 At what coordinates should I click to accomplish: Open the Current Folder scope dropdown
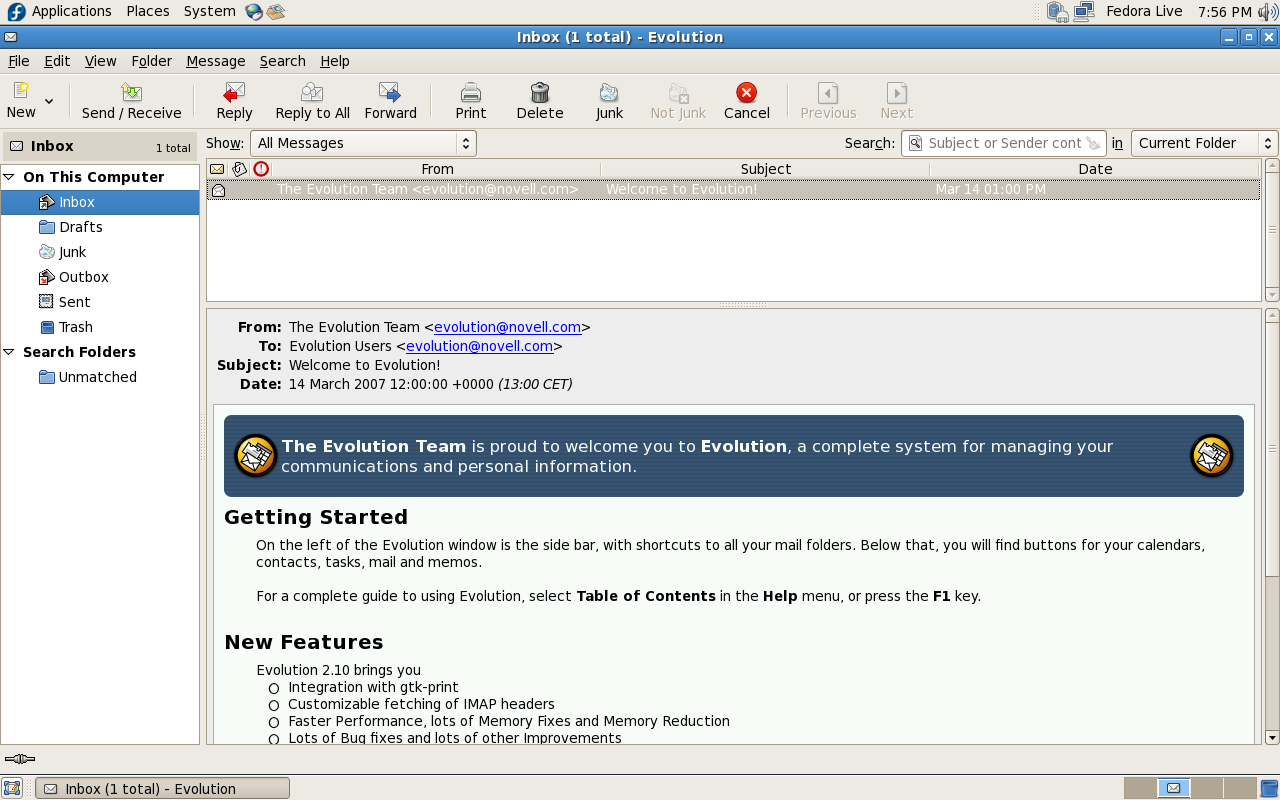point(1204,143)
